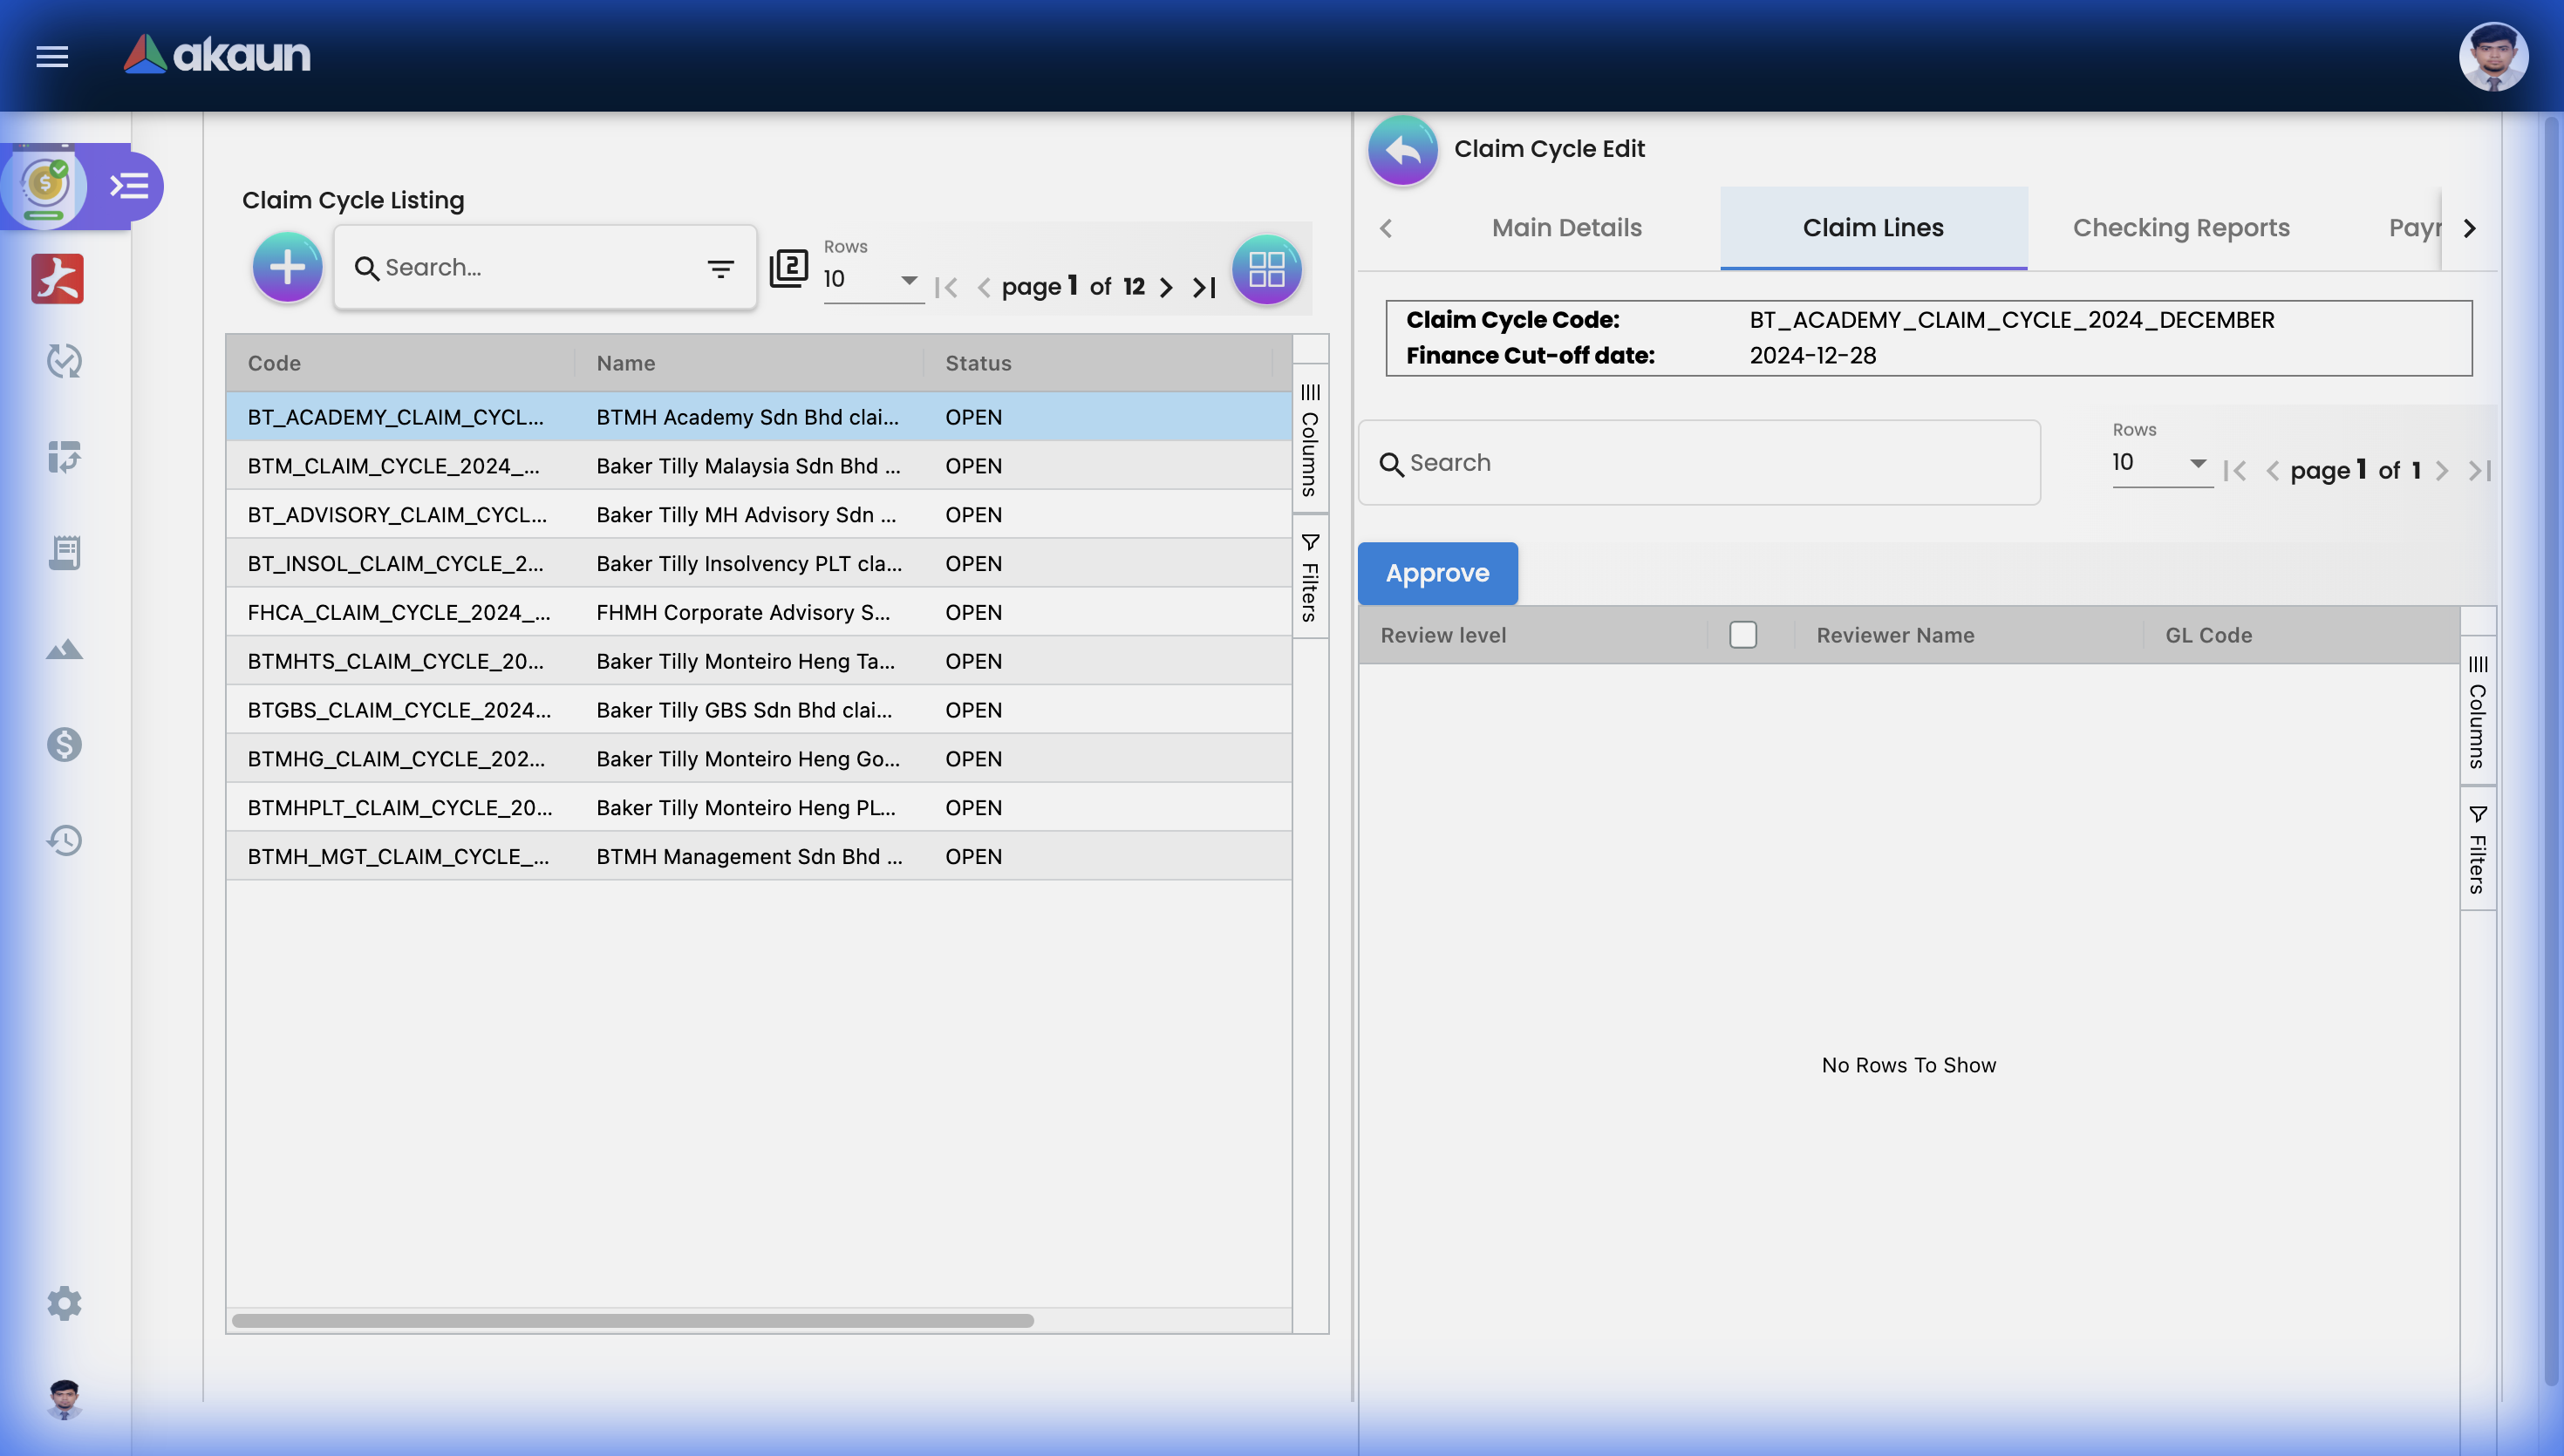The height and width of the screenshot is (1456, 2564).
Task: Open the grid view toggle icon
Action: tap(1266, 269)
